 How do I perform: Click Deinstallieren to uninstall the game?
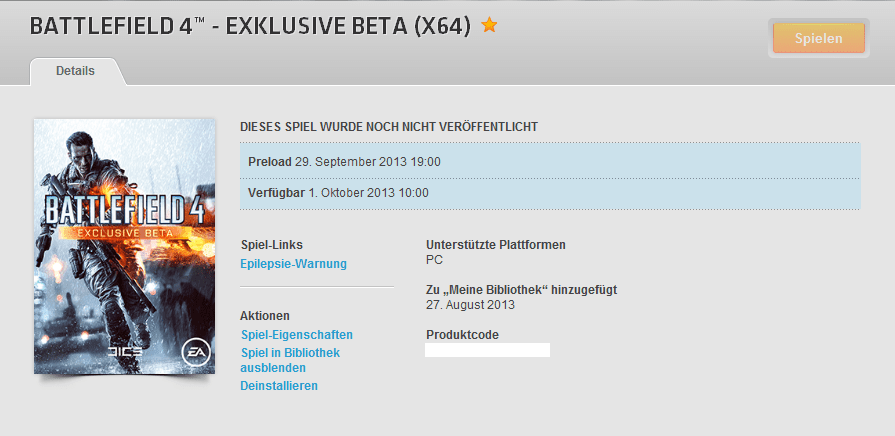pyautogui.click(x=279, y=386)
